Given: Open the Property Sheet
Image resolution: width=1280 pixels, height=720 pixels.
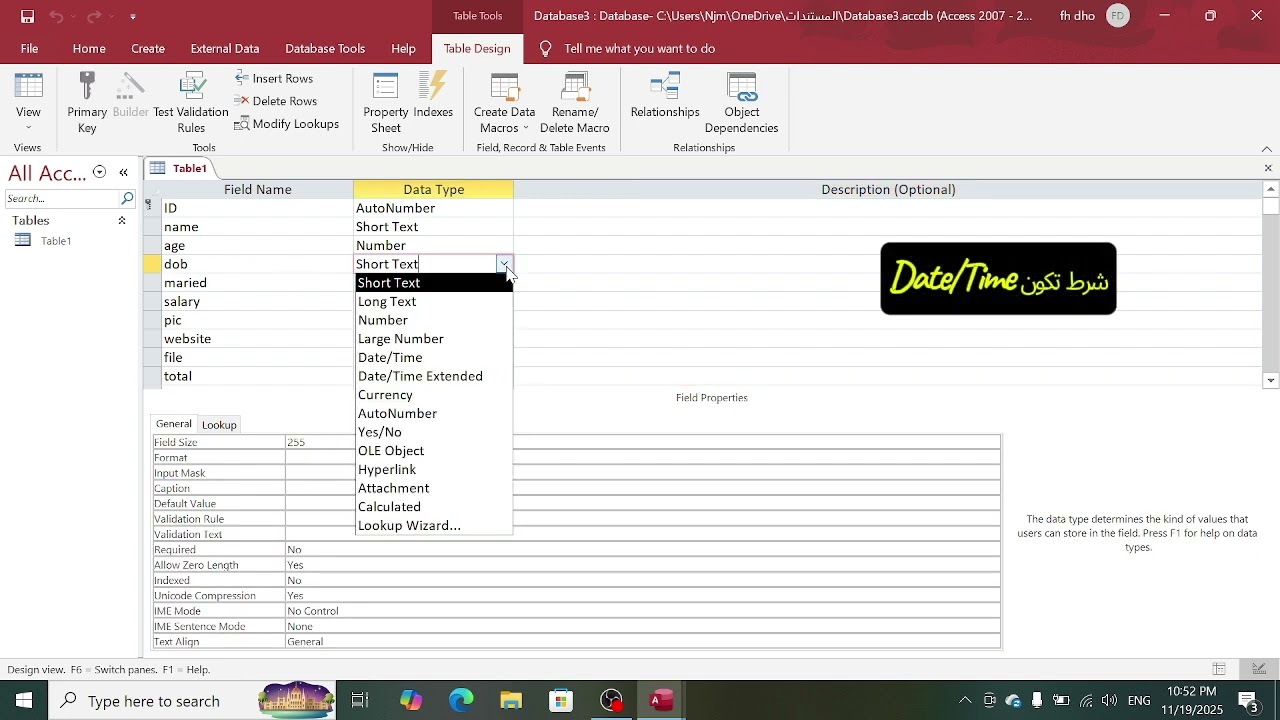Looking at the screenshot, I should [386, 103].
